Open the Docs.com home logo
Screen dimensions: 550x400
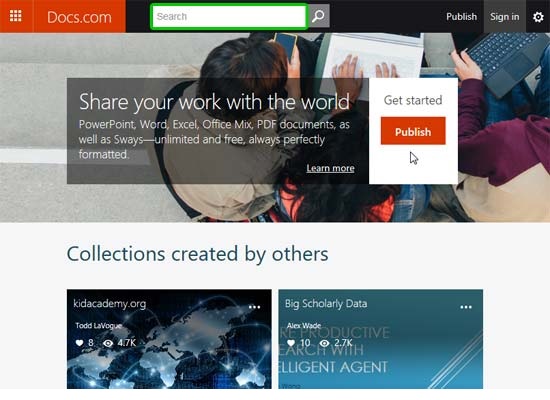[x=79, y=16]
